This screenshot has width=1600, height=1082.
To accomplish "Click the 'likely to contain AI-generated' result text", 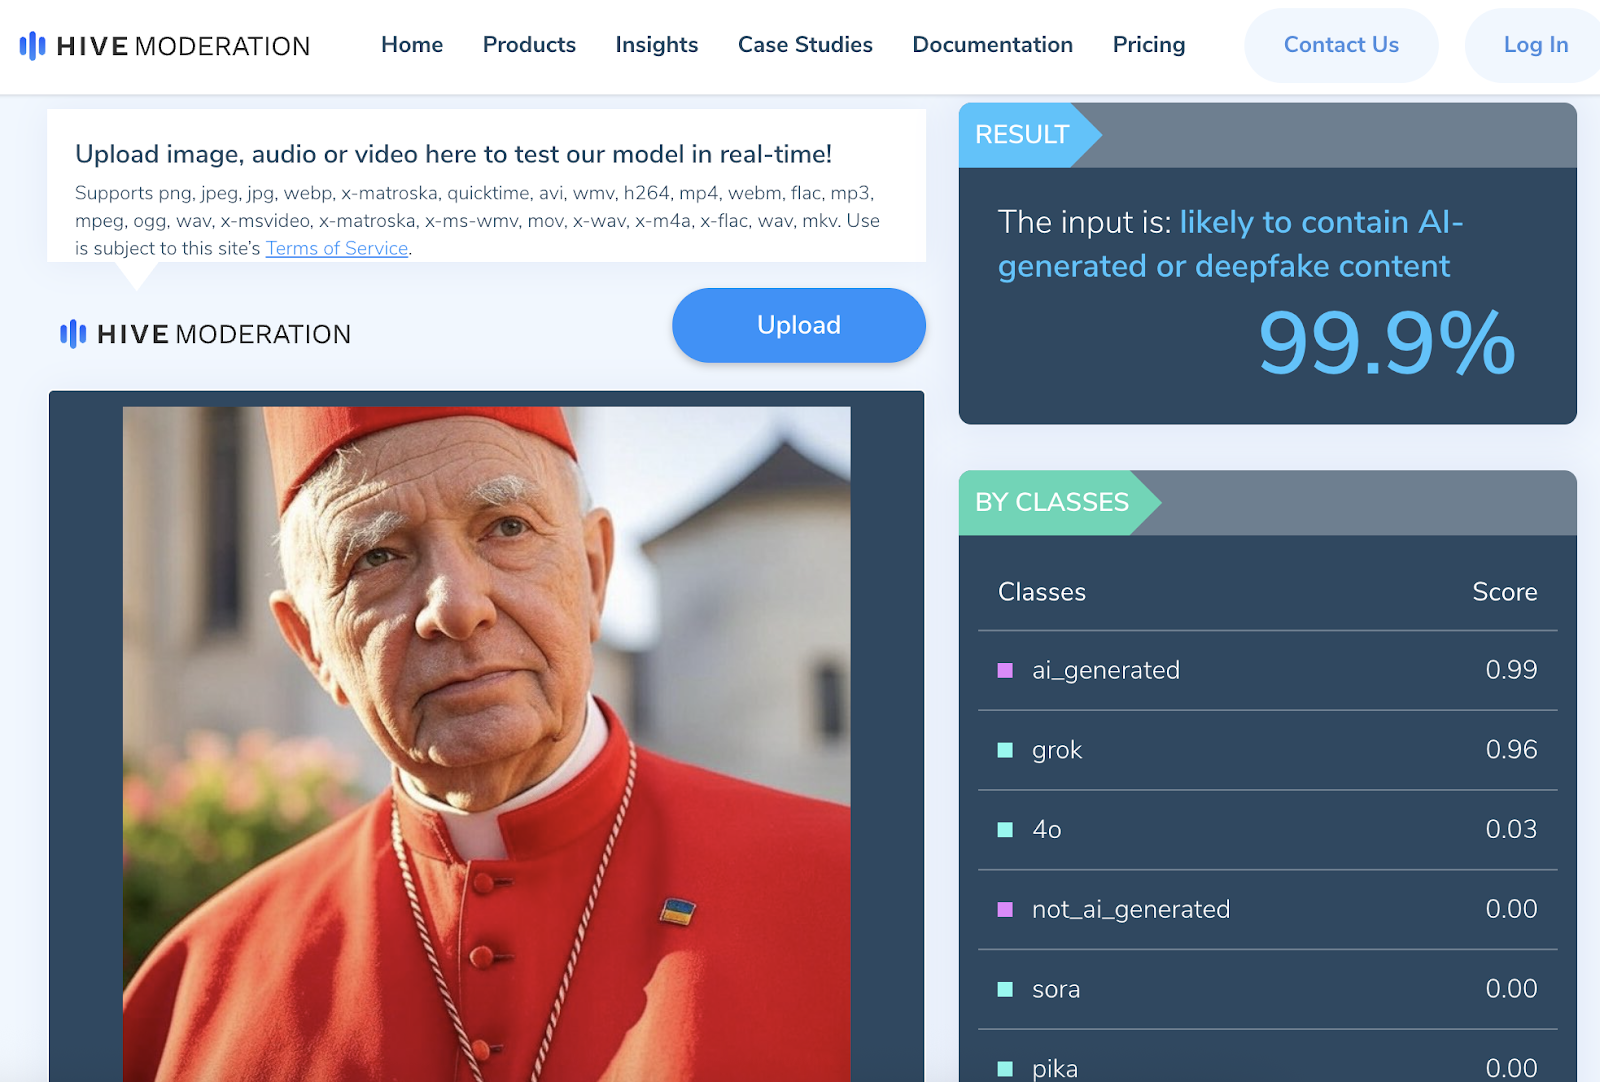I will (1230, 244).
